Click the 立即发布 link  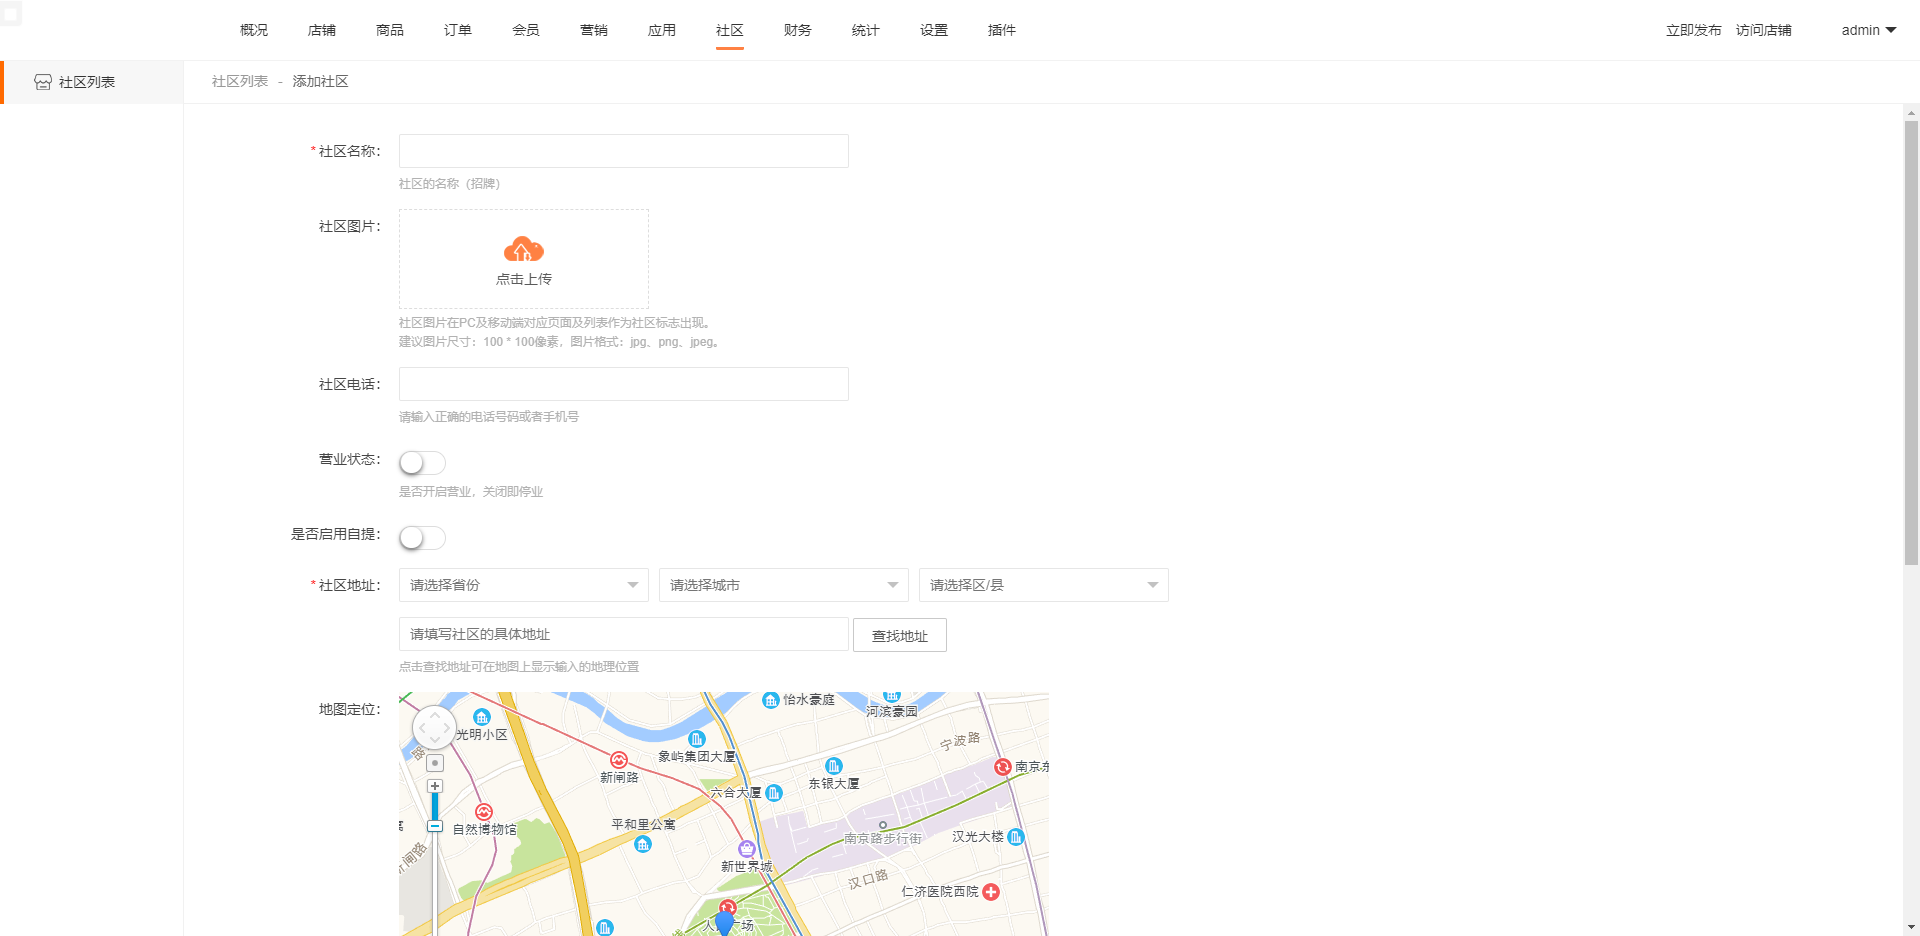coord(1692,30)
